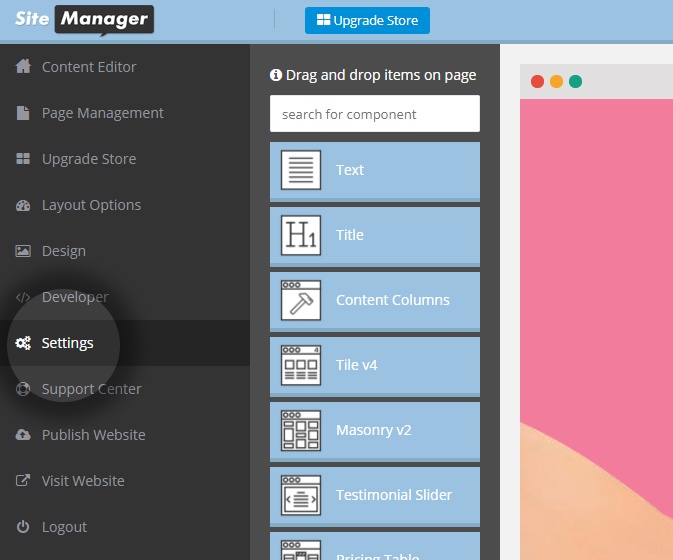Select the Title component label
673x560 pixels.
pyautogui.click(x=350, y=235)
